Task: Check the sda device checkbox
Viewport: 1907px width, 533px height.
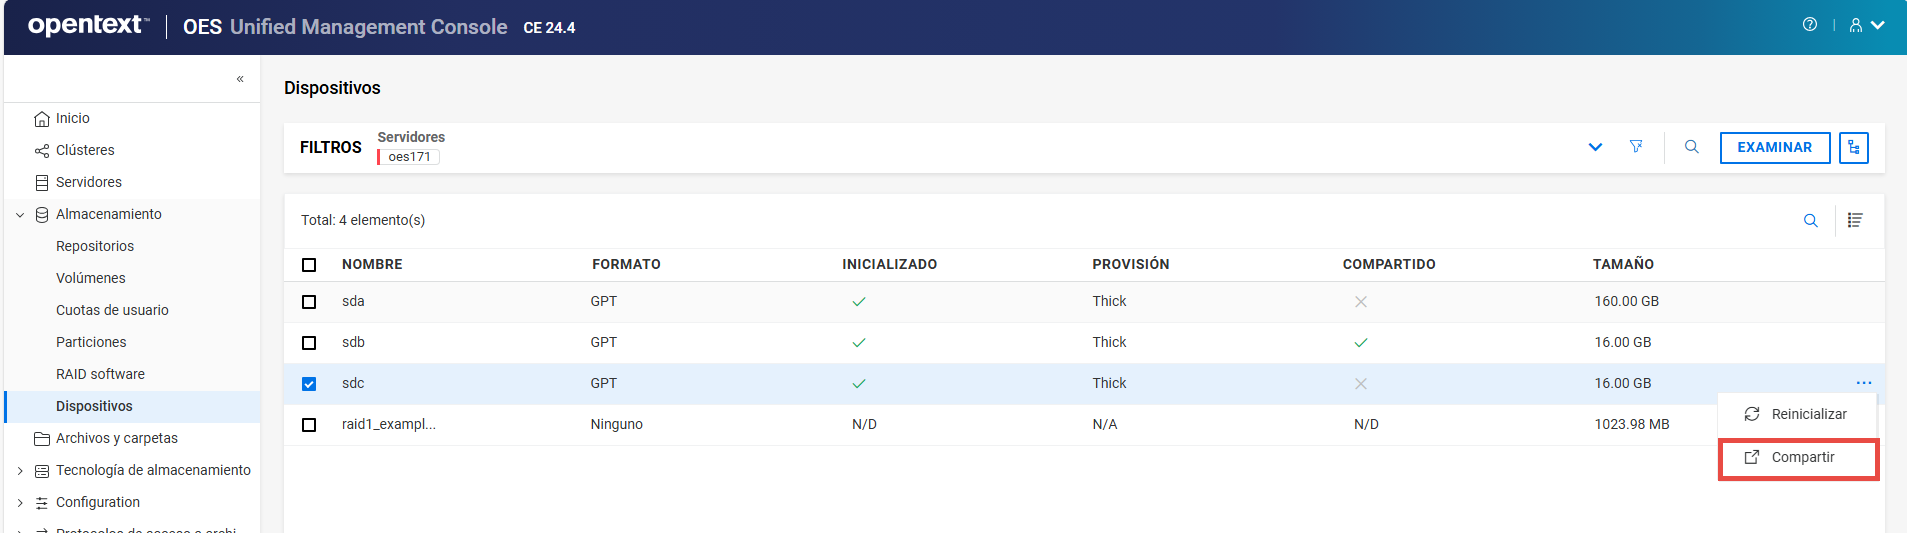Action: (x=309, y=302)
